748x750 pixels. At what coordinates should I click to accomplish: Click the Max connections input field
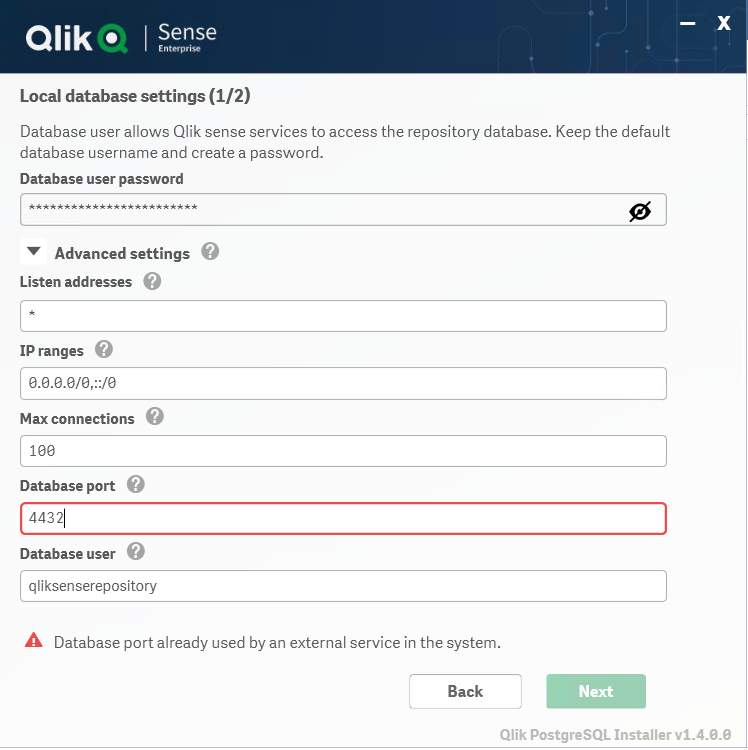(x=343, y=451)
